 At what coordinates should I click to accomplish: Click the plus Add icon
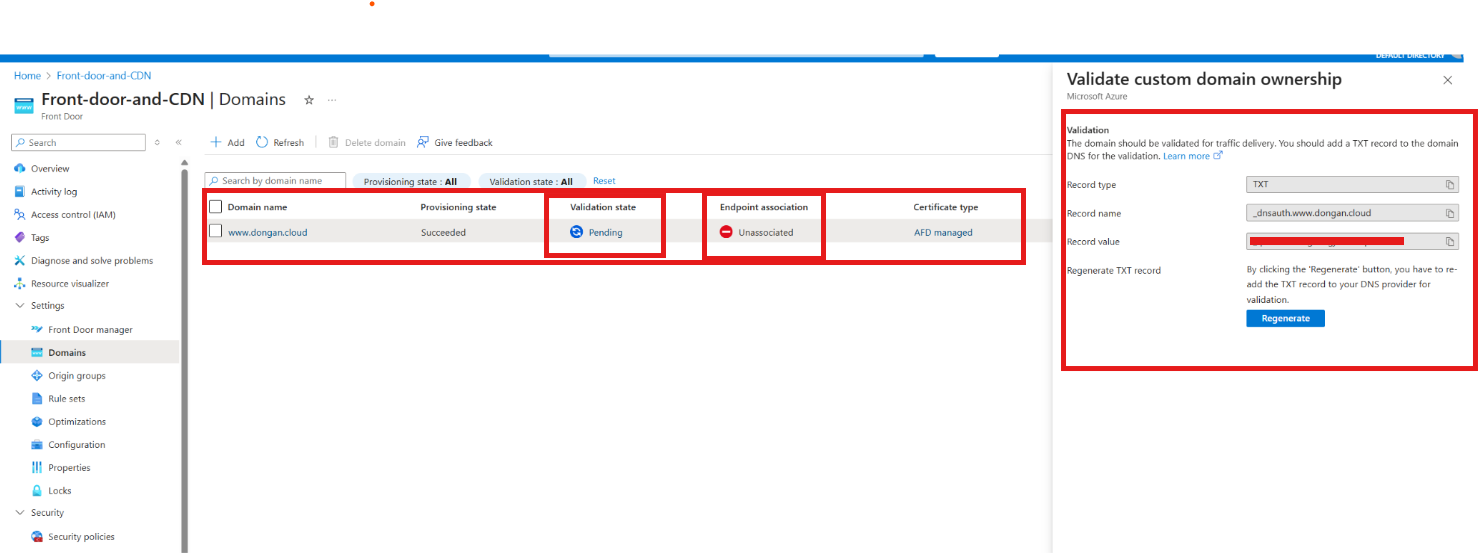pyautogui.click(x=215, y=142)
